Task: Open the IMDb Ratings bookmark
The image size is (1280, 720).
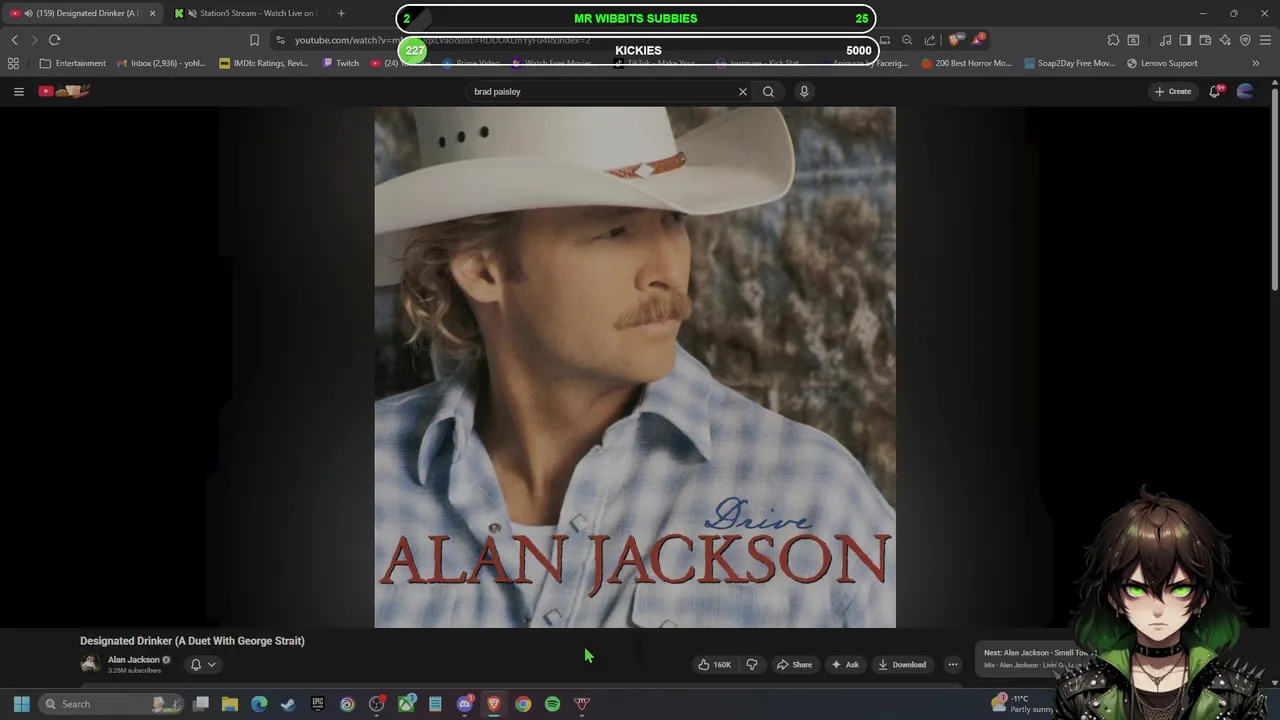Action: [263, 63]
